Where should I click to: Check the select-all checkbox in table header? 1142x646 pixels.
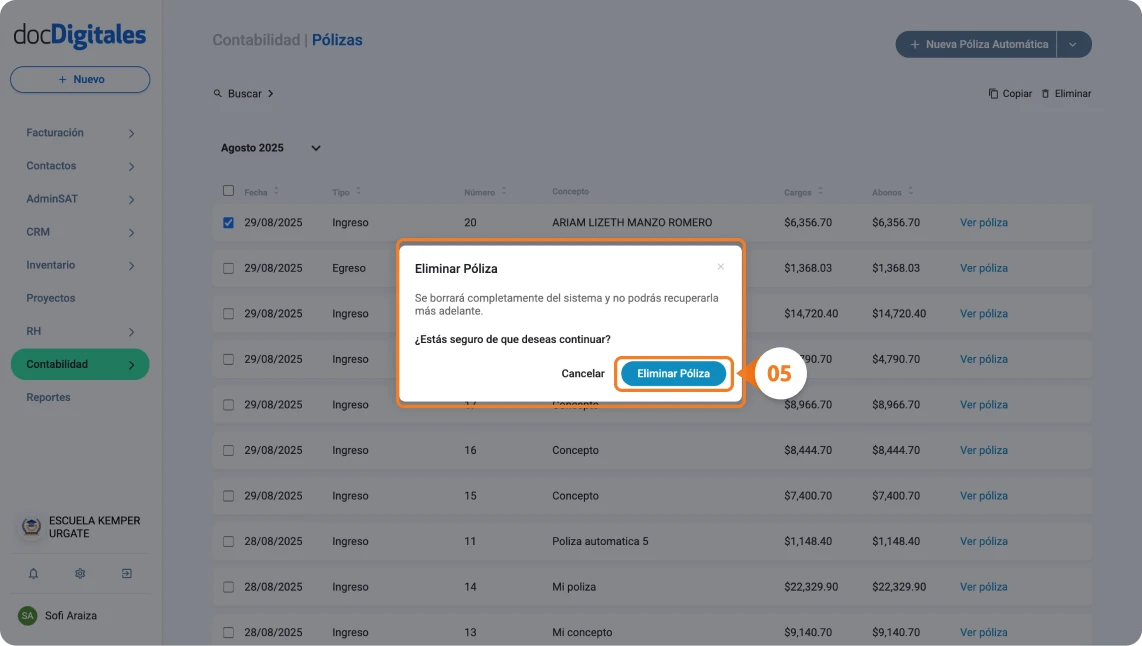click(227, 191)
